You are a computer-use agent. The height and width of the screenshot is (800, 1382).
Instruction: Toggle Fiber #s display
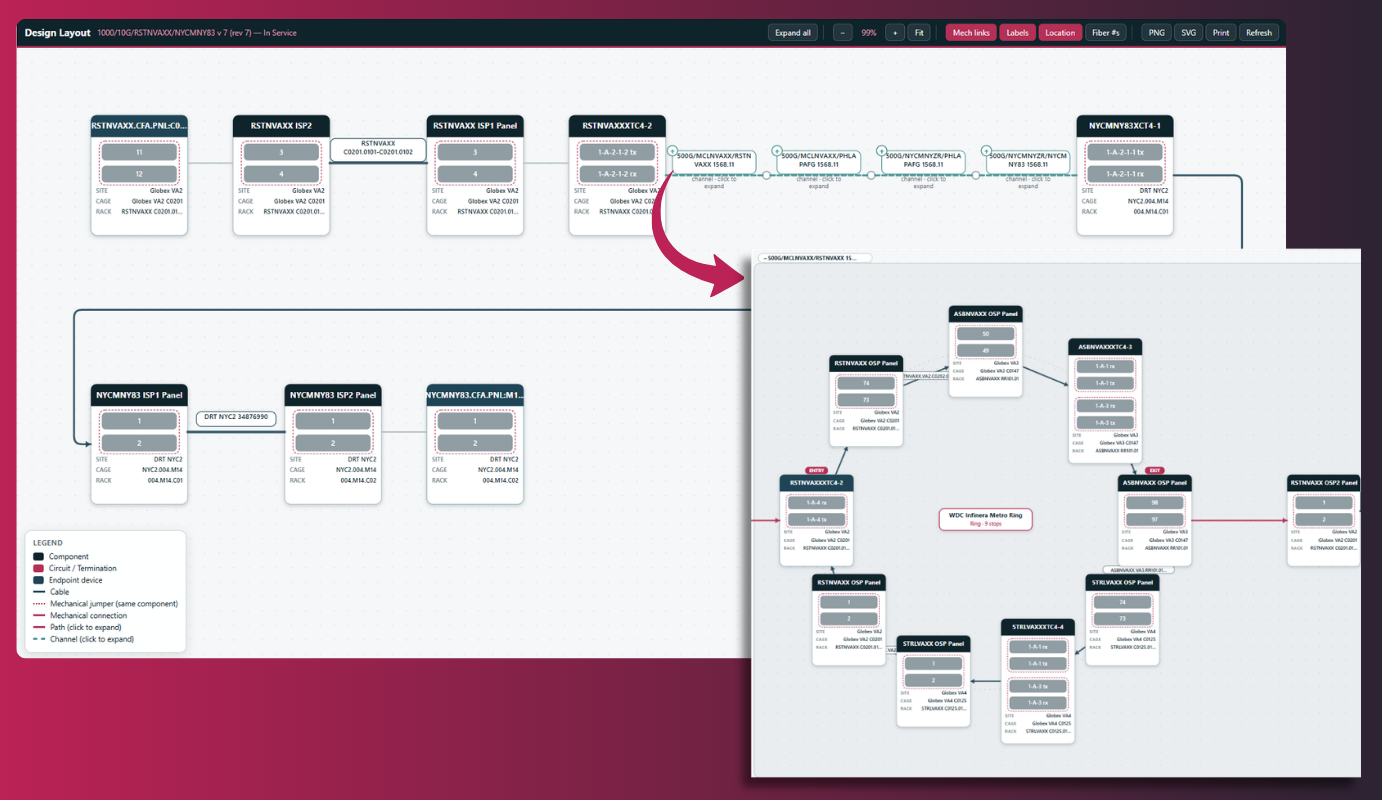[1105, 33]
